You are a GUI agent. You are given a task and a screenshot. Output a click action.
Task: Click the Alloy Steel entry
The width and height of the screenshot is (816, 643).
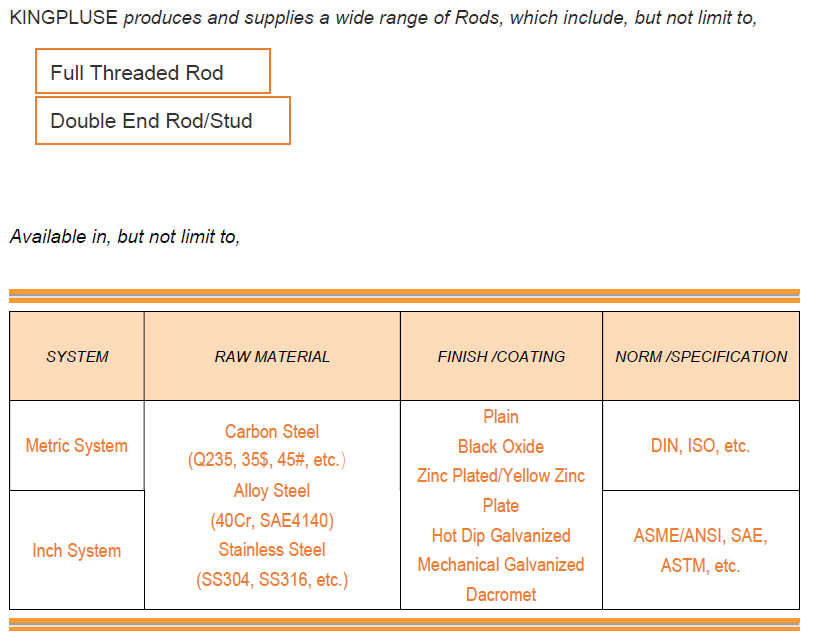(x=272, y=491)
